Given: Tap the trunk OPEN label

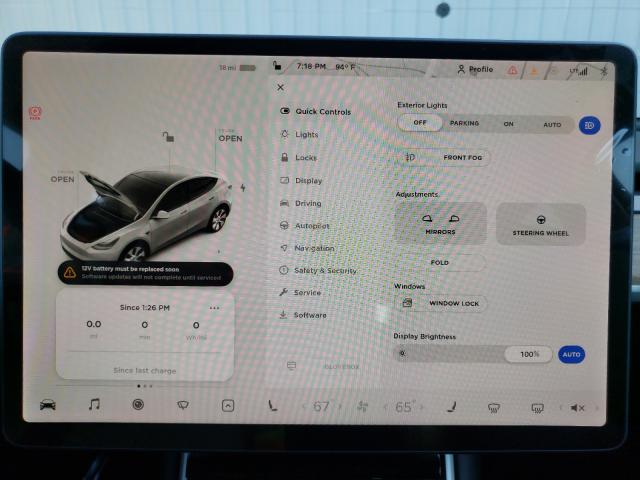Looking at the screenshot, I should point(230,137).
